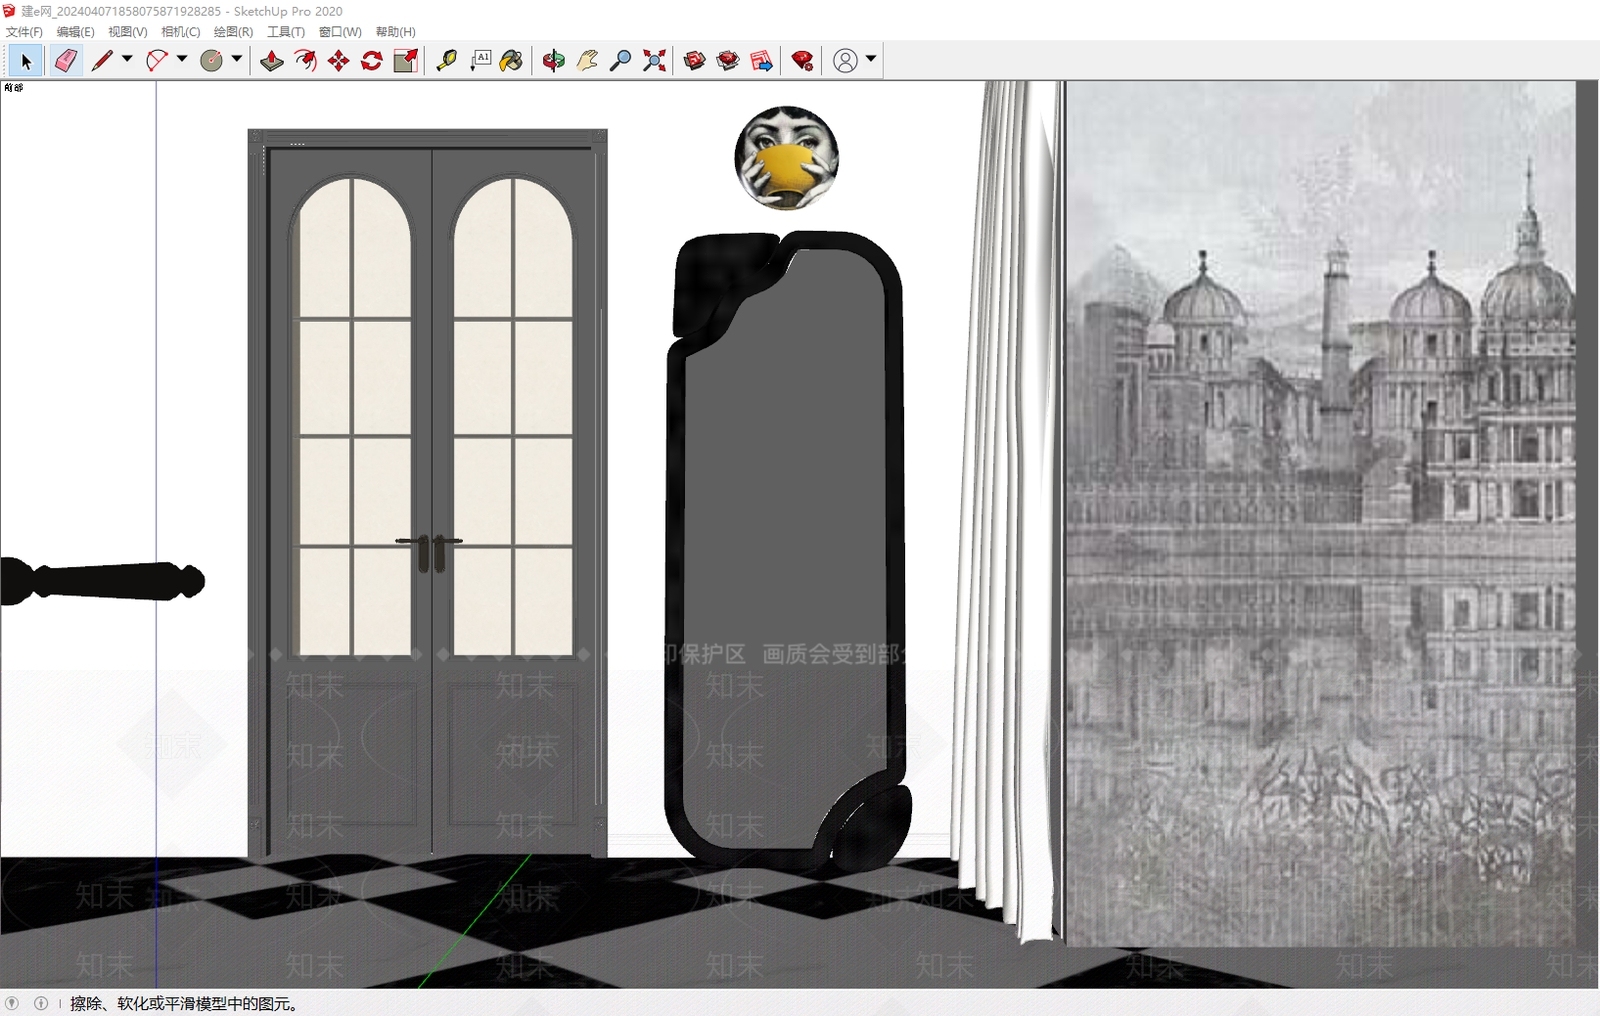Activate the Pan hand tool
The image size is (1600, 1016).
pyautogui.click(x=587, y=61)
